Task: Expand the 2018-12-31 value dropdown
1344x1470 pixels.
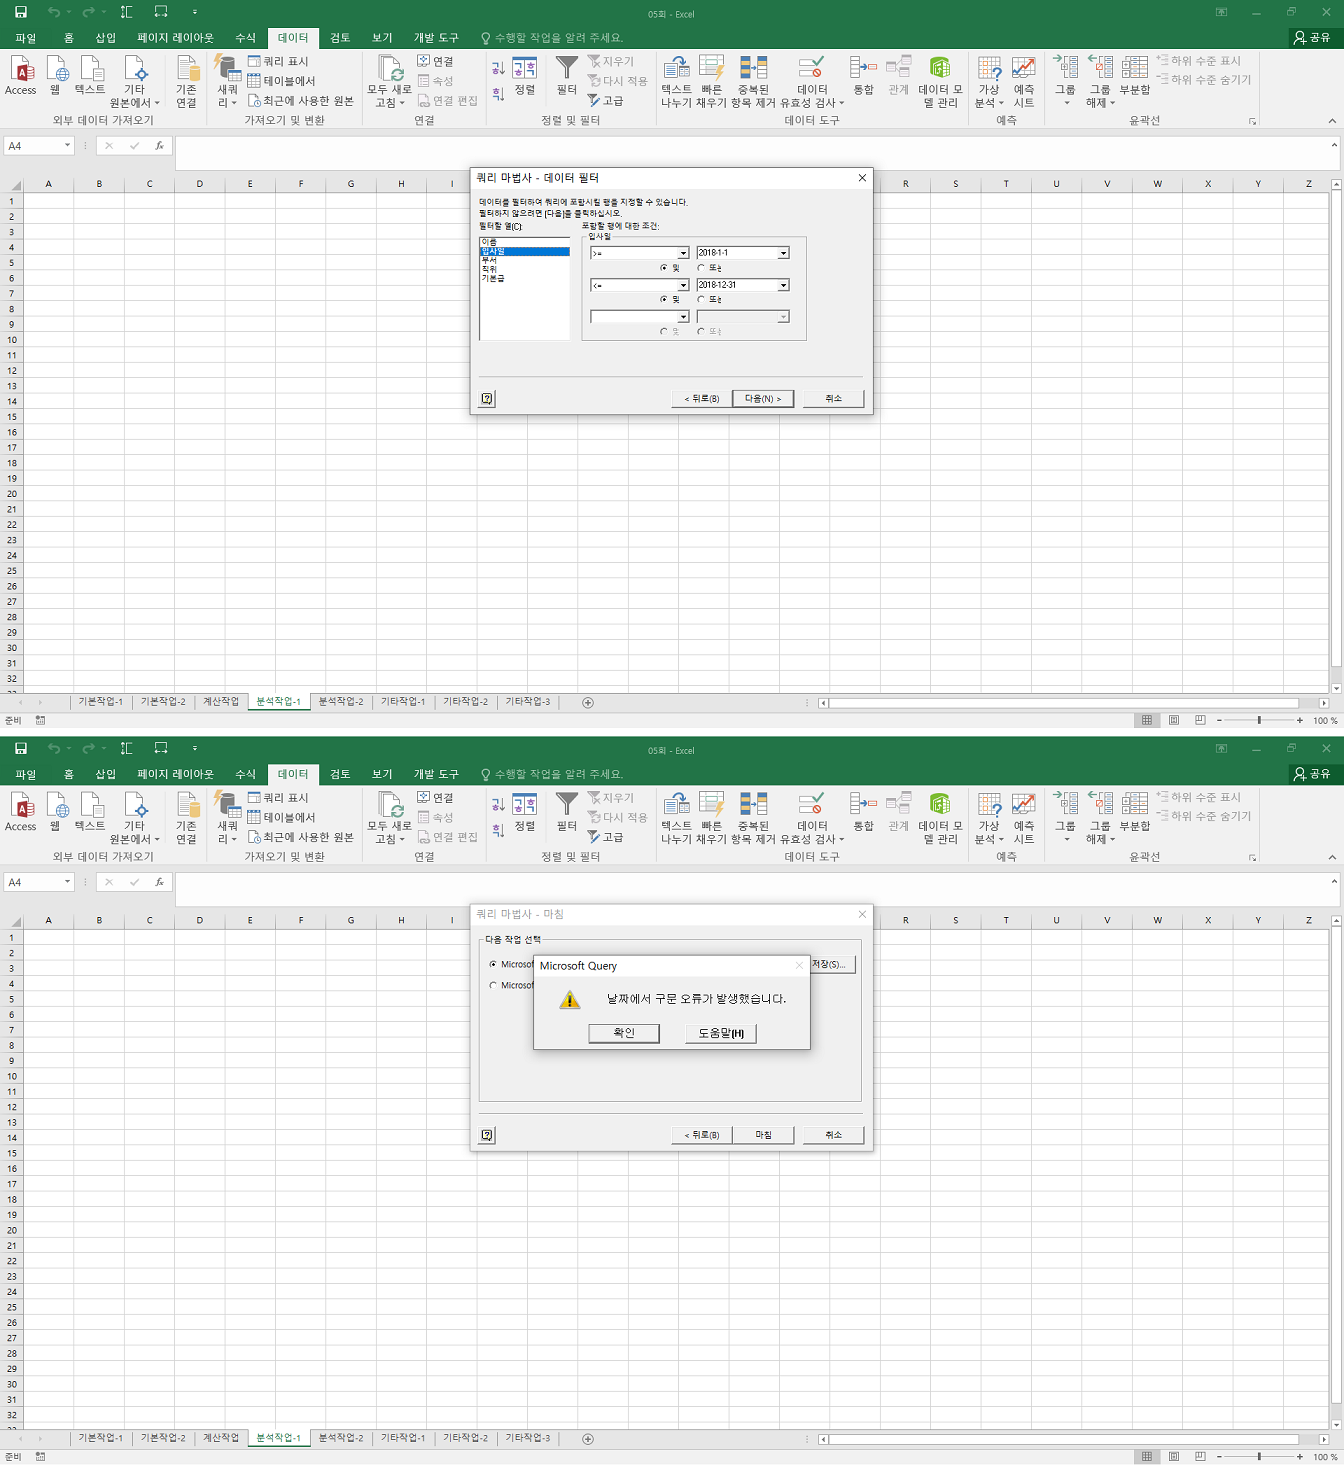Action: 783,286
